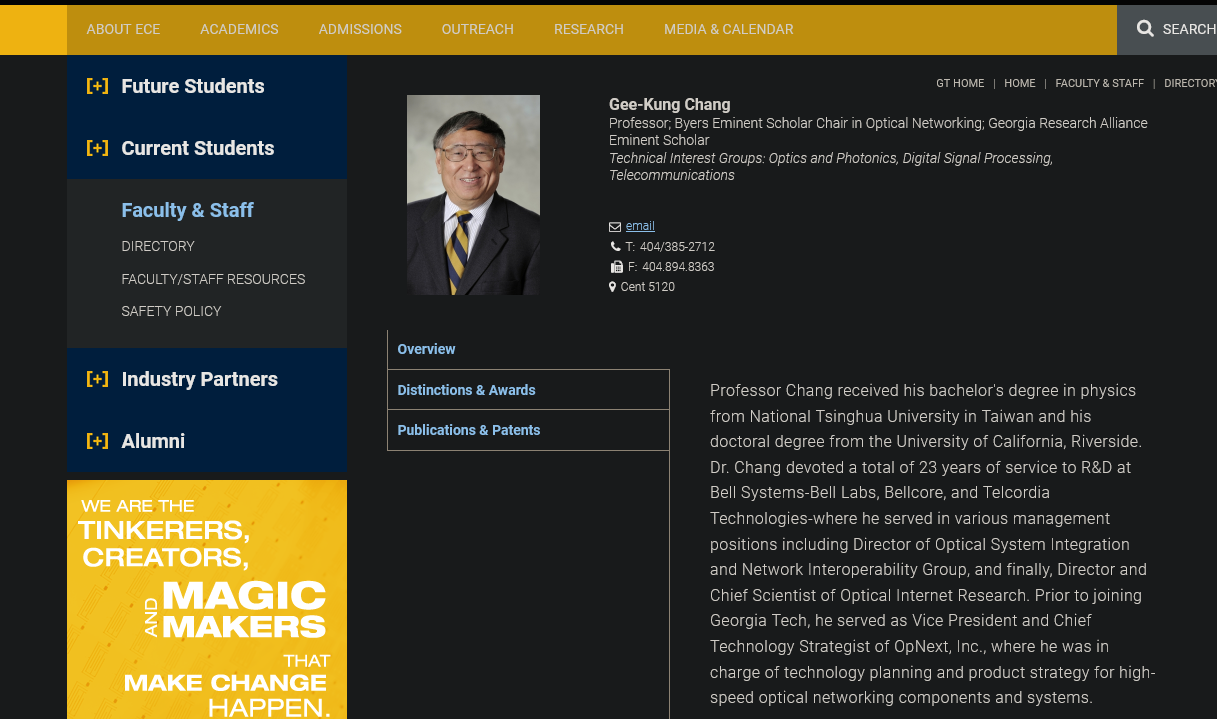Expand the Future Students [+] toggle
Screen dimensions: 1217x719
[x=97, y=86]
